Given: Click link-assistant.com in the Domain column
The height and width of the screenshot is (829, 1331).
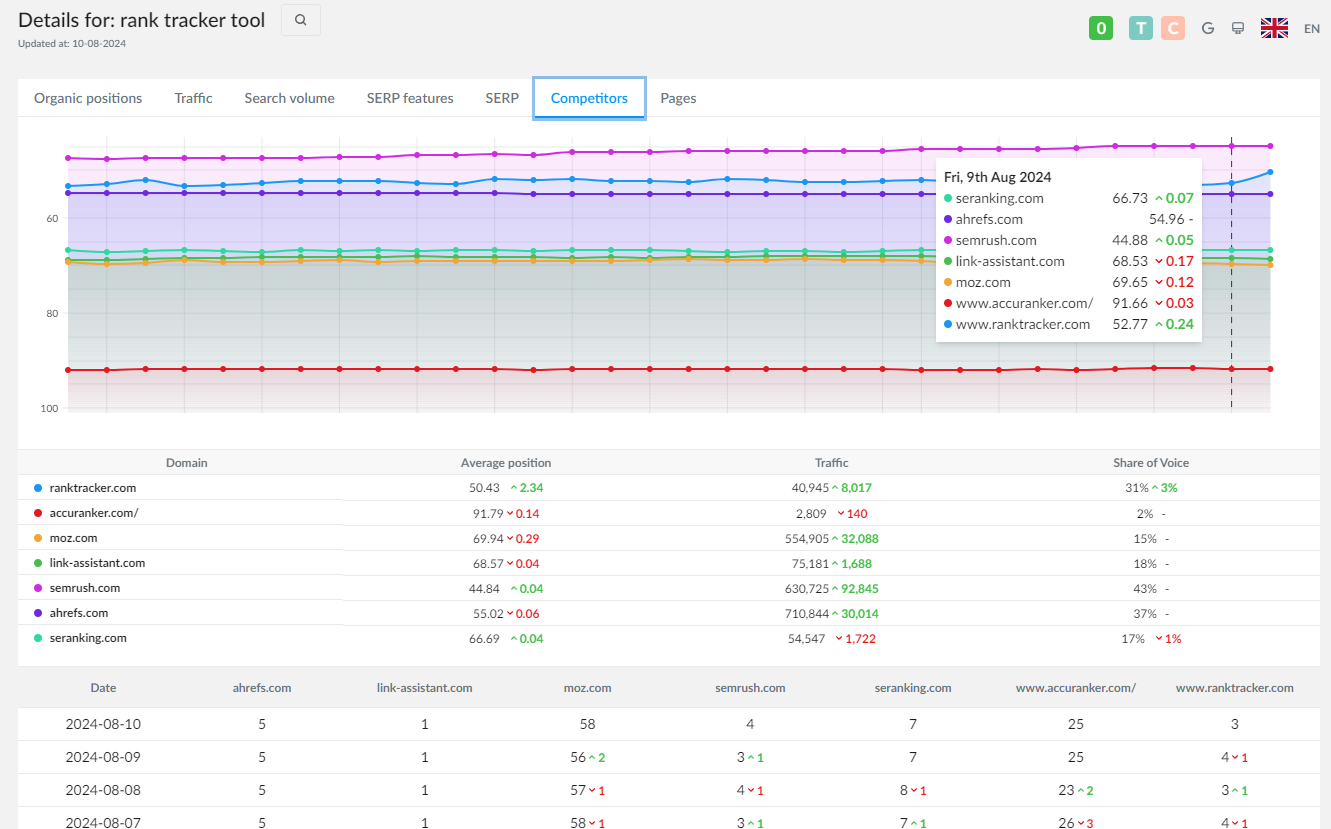Looking at the screenshot, I should click(x=98, y=563).
